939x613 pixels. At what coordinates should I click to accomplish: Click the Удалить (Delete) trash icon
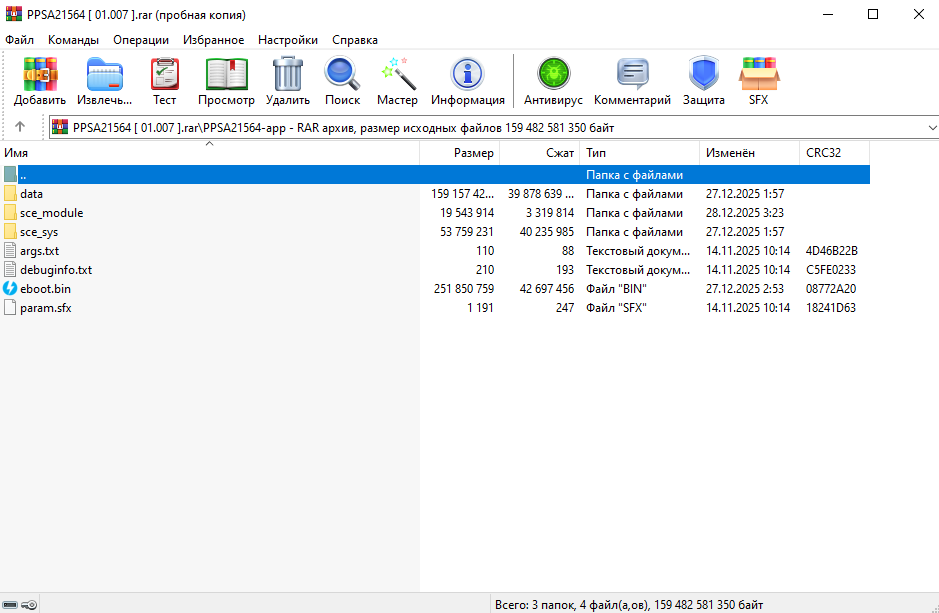(x=288, y=81)
